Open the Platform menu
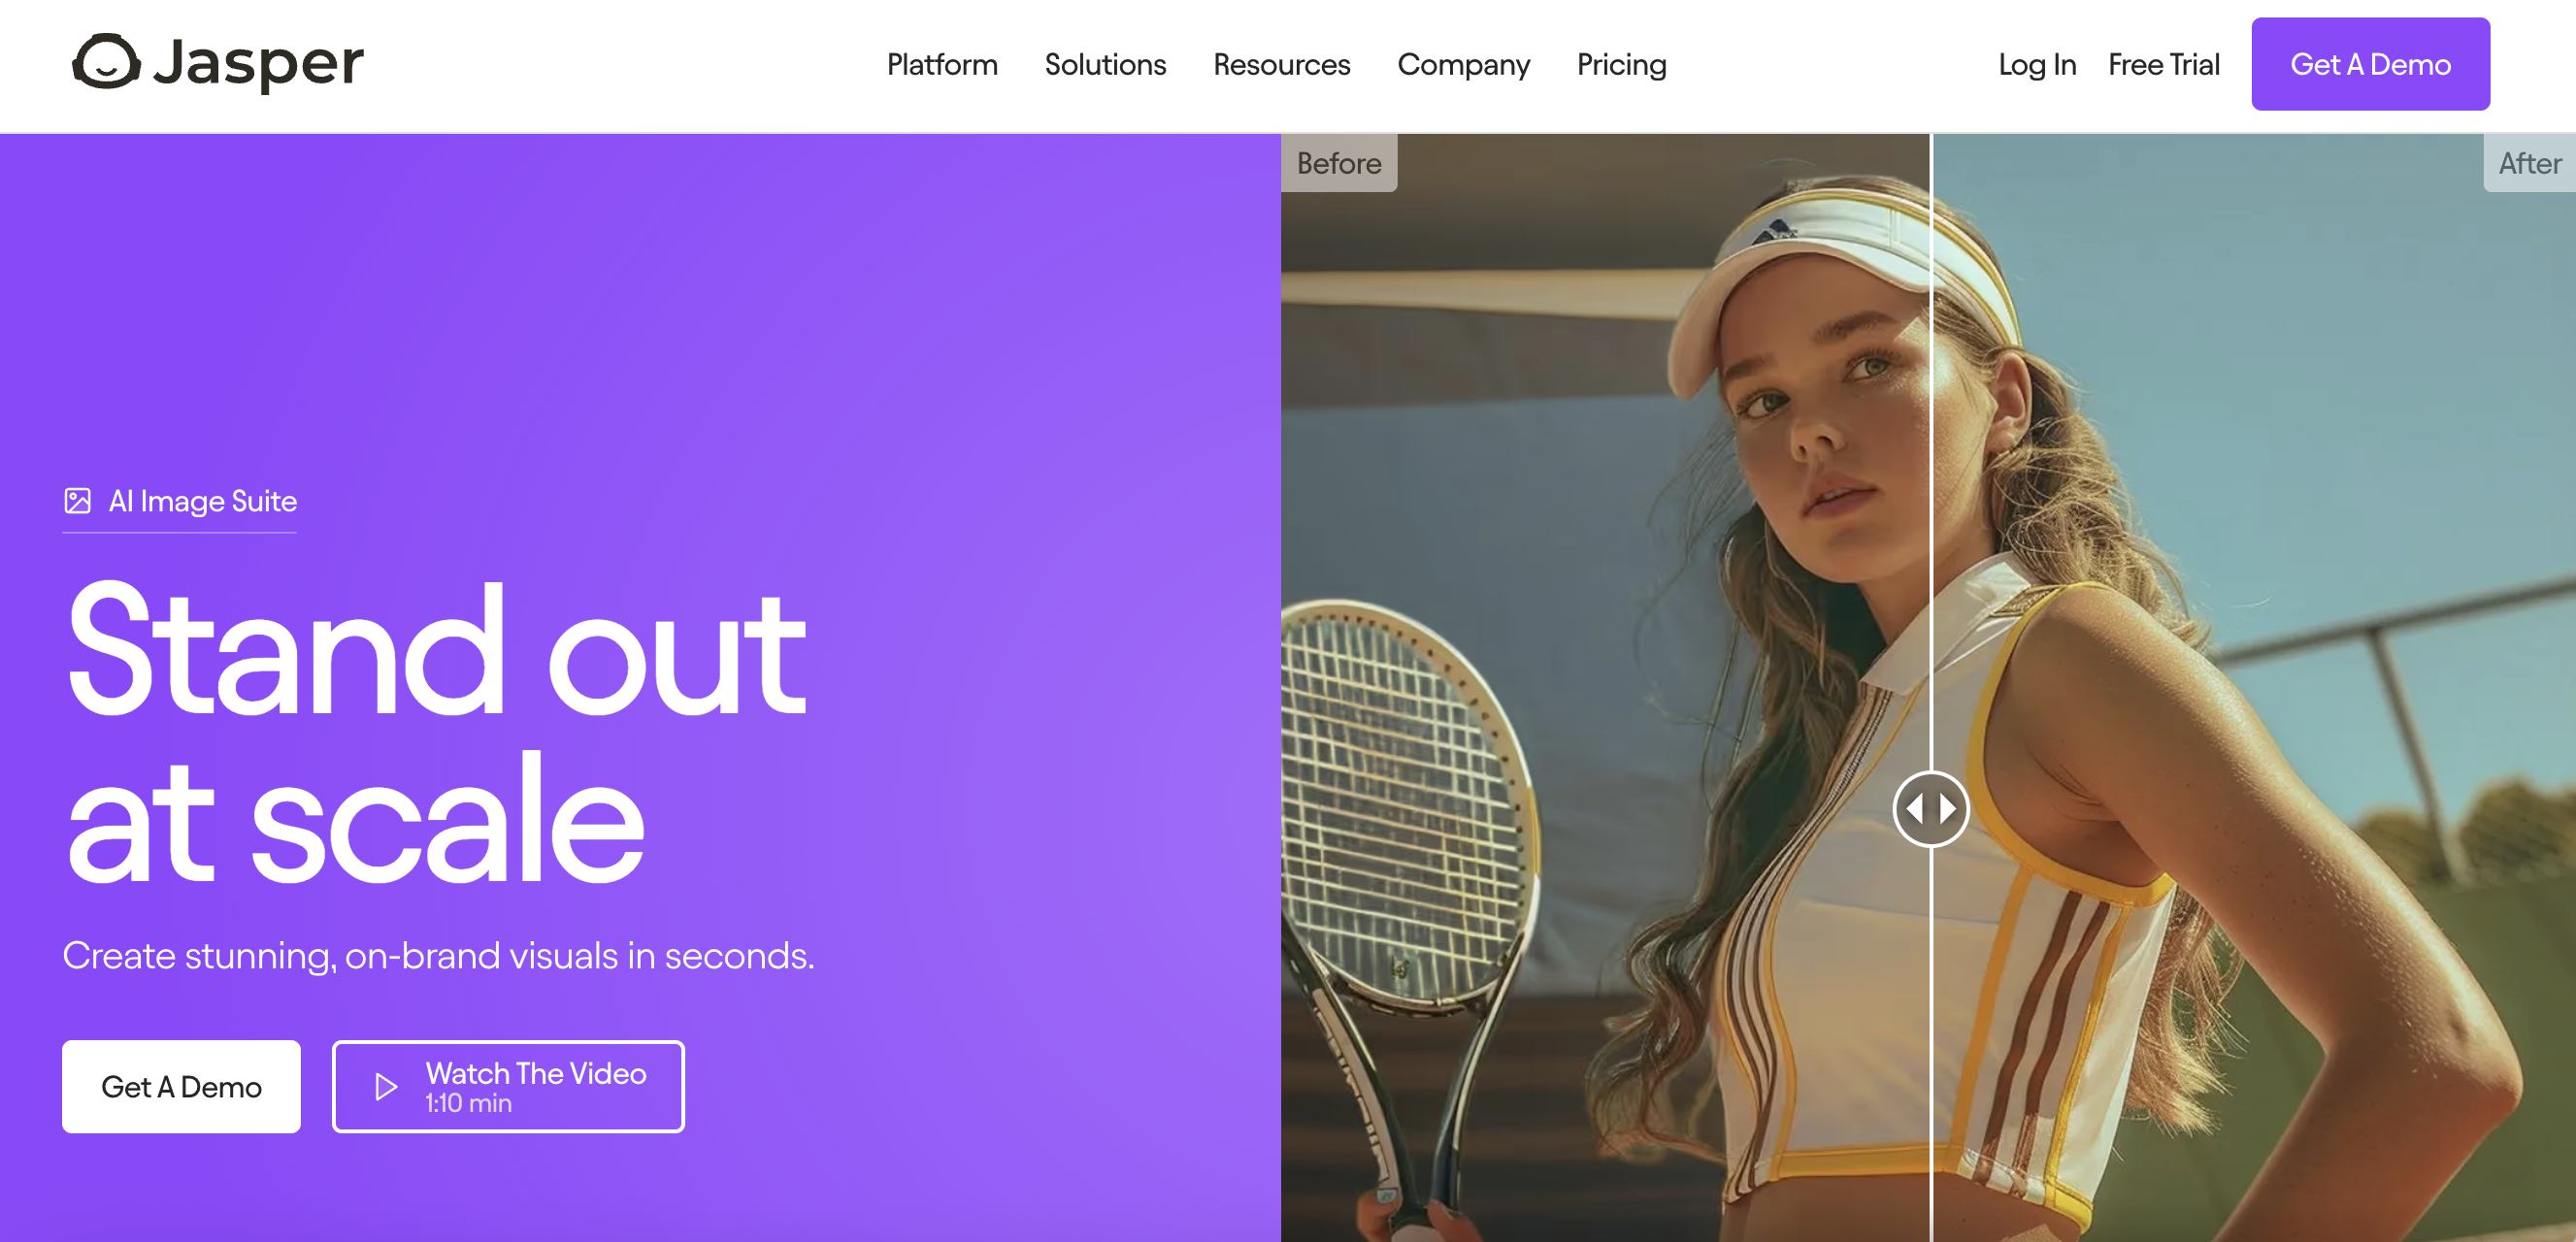 point(942,65)
